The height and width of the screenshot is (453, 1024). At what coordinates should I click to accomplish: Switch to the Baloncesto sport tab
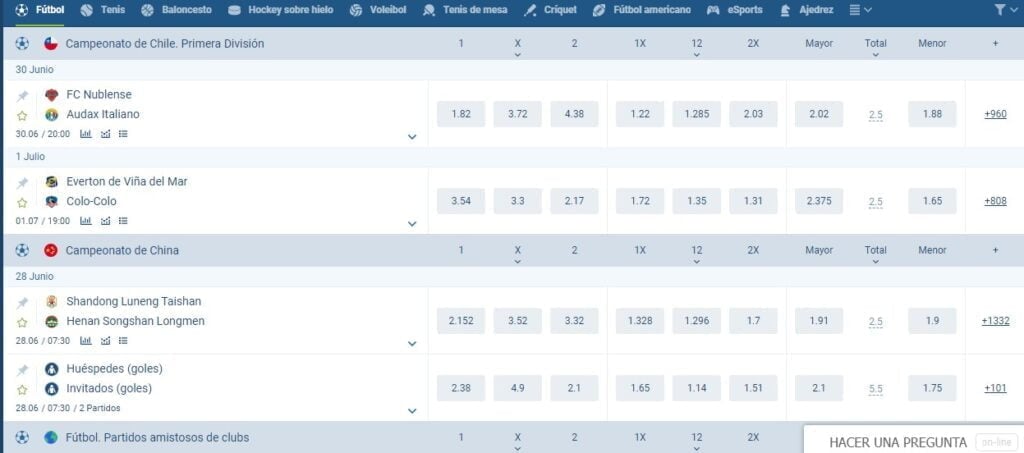point(176,10)
